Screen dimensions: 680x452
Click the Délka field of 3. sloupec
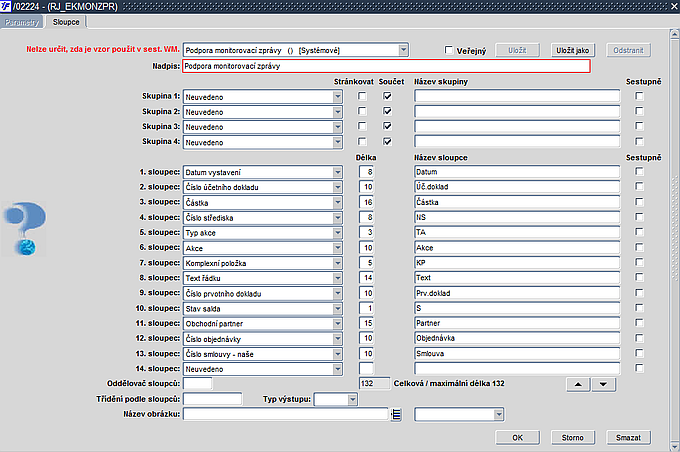click(x=366, y=202)
